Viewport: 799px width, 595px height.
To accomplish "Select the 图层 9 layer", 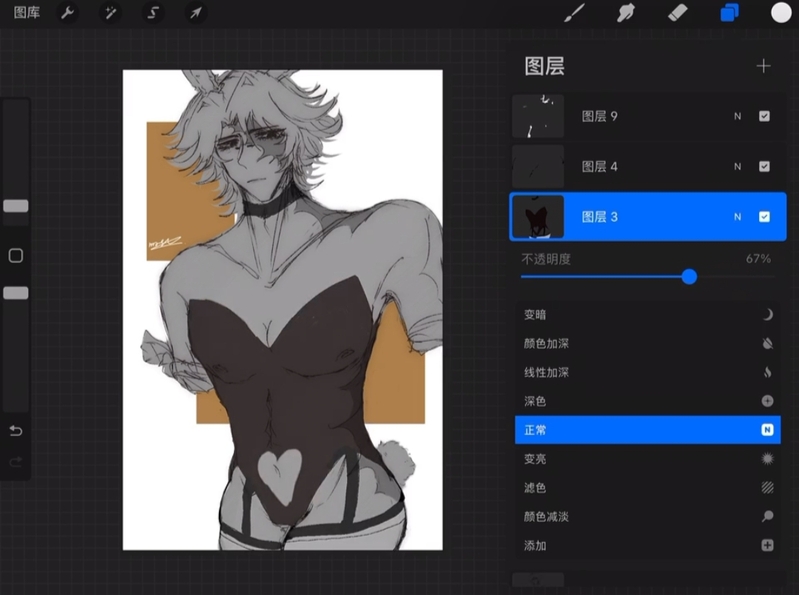I will tap(648, 116).
